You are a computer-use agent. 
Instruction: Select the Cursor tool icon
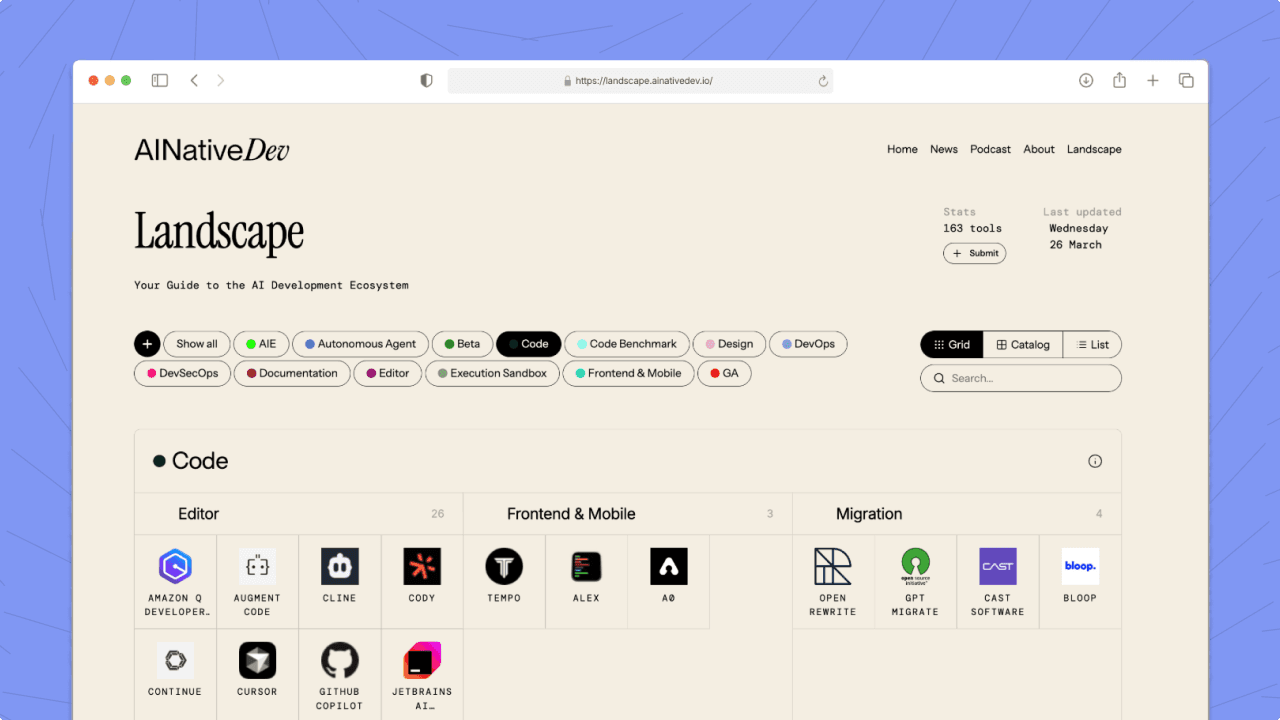tap(257, 660)
